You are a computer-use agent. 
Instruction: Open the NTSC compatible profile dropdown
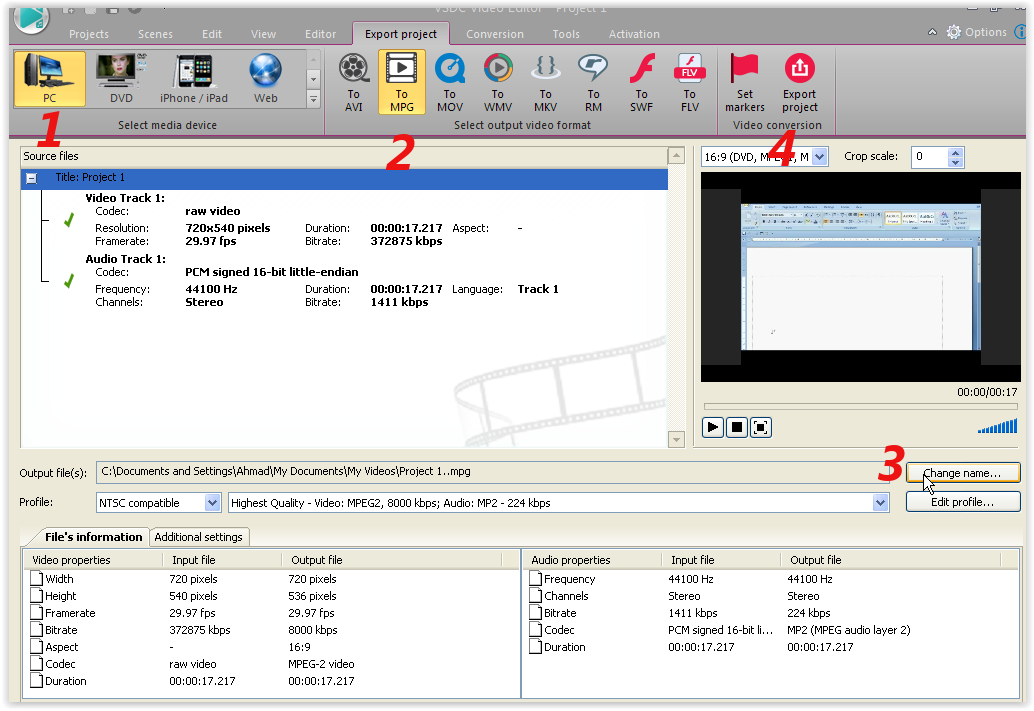[x=212, y=503]
